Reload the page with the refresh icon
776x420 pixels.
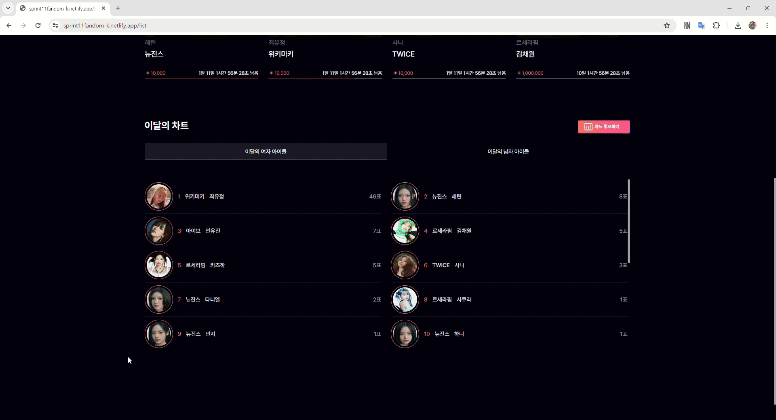click(x=38, y=25)
